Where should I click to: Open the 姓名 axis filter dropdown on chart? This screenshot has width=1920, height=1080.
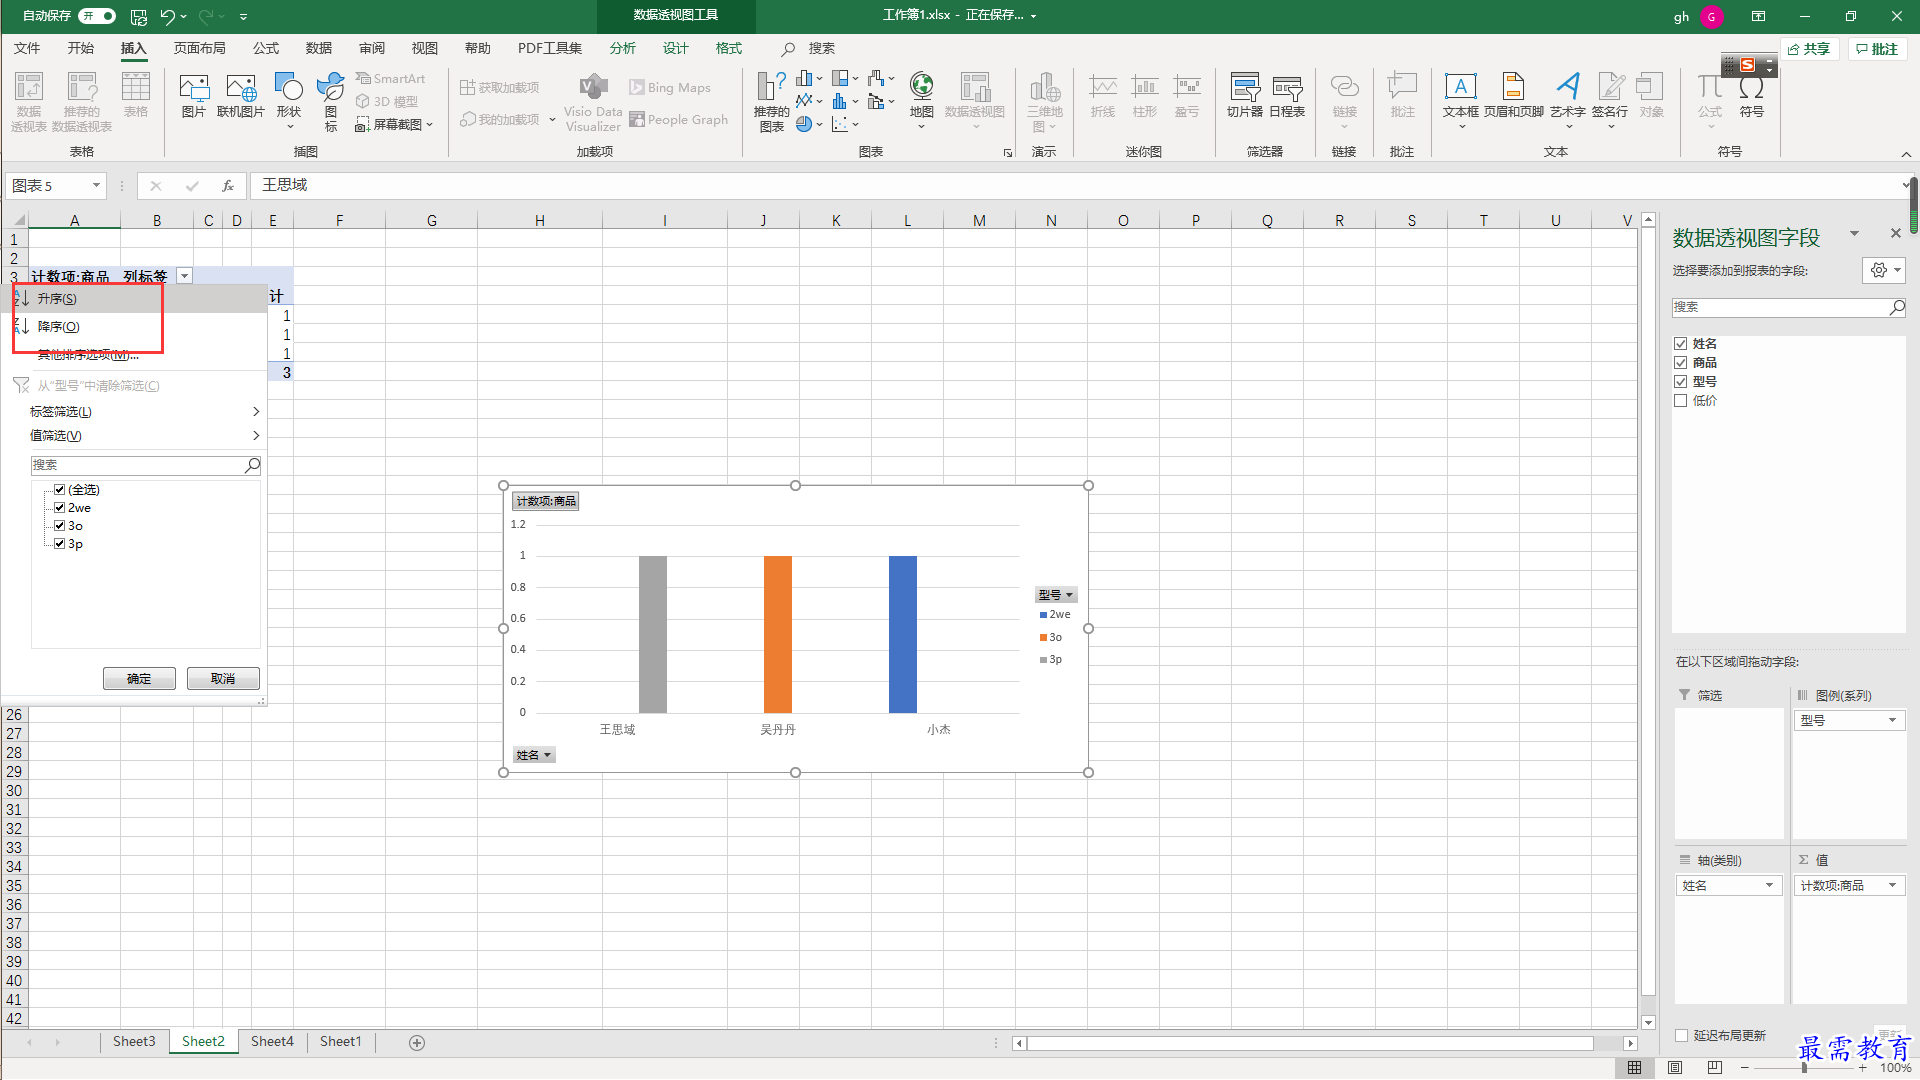[534, 755]
